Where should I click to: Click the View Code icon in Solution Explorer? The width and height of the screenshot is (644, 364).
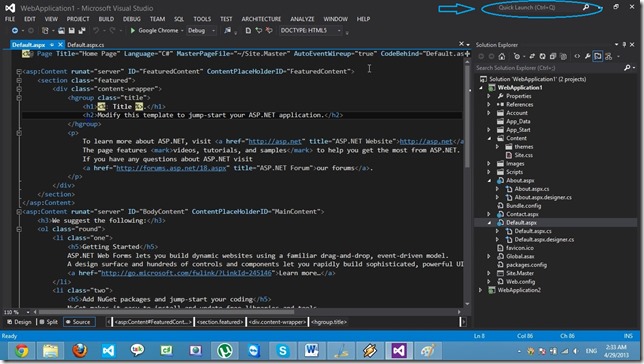[x=577, y=56]
